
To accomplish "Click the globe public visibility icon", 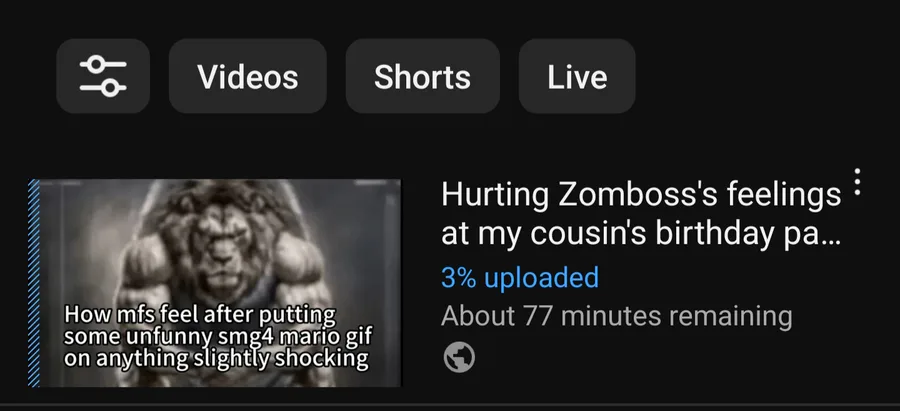I will click(x=459, y=357).
